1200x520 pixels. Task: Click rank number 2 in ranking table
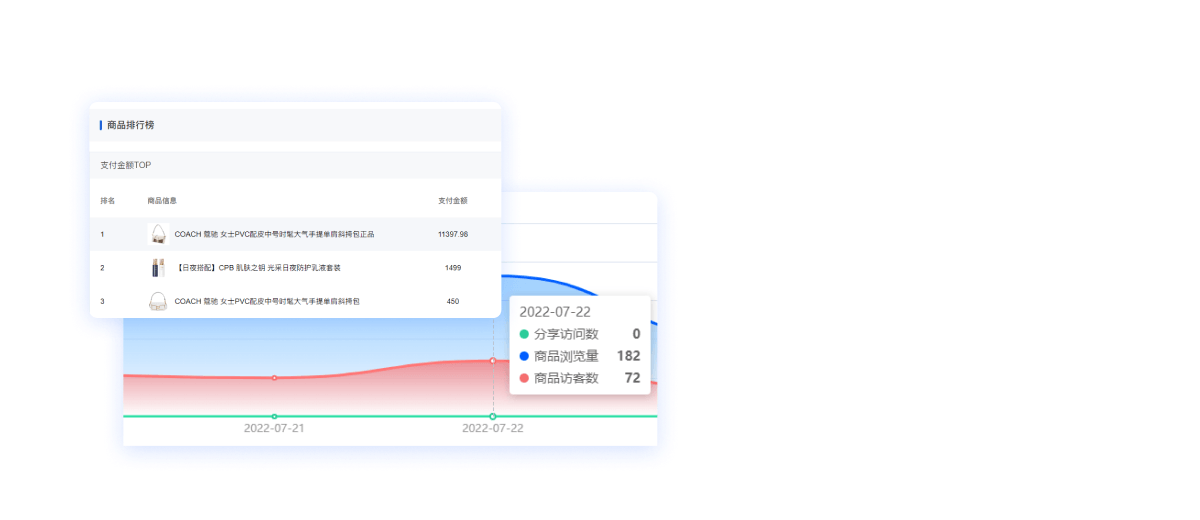[x=102, y=268]
